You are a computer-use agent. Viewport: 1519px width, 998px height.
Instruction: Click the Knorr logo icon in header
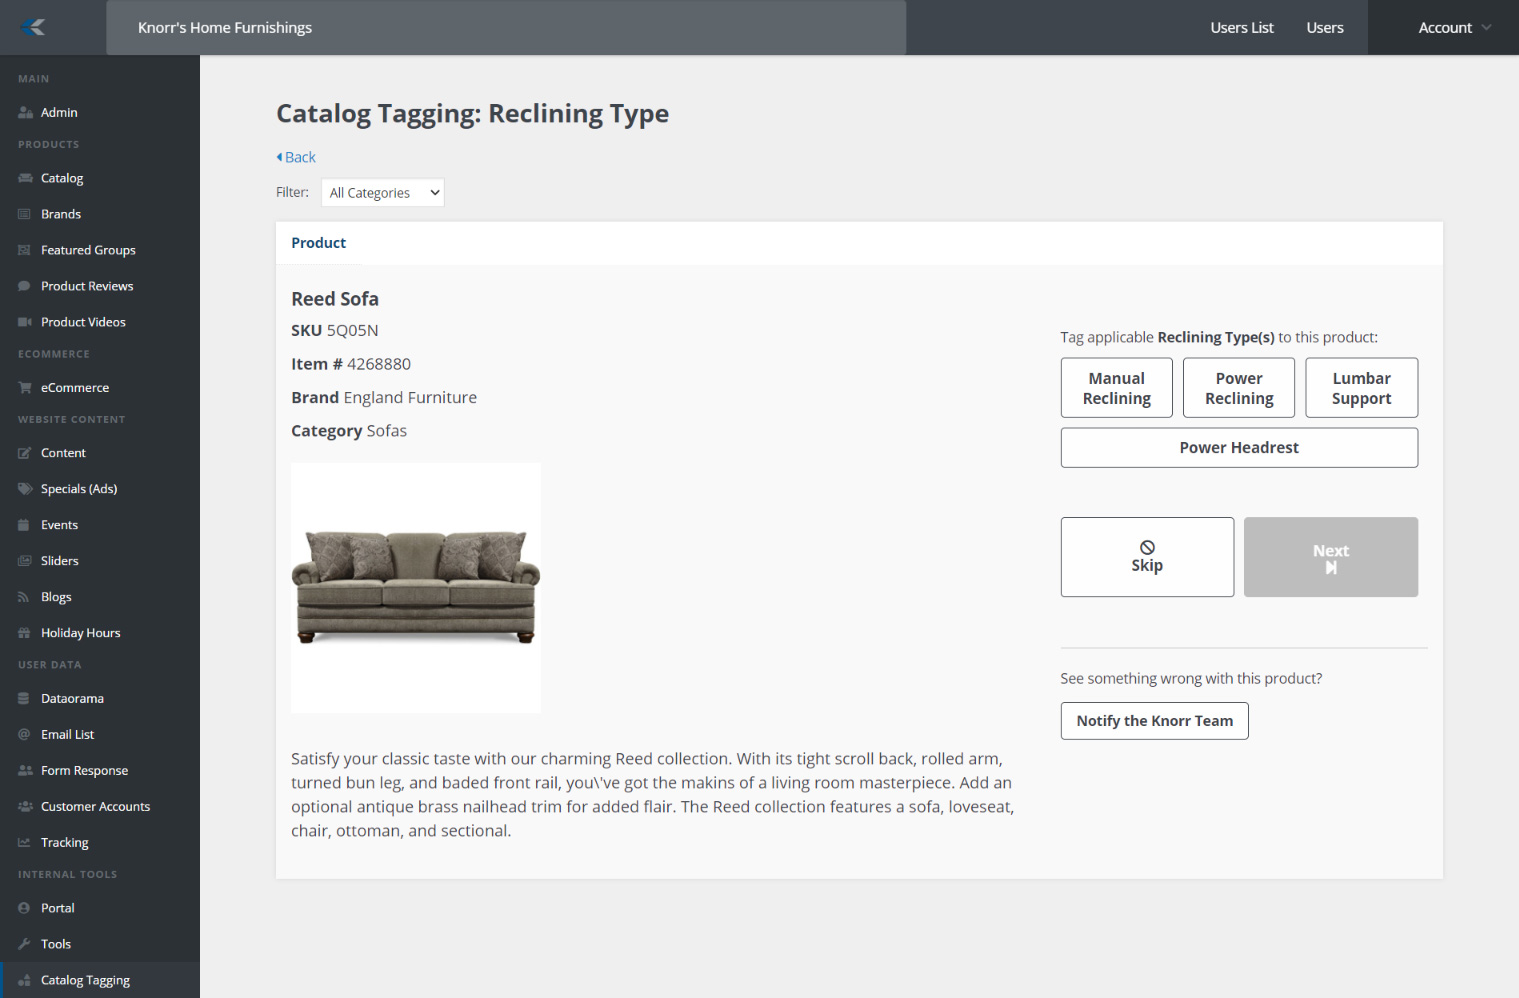point(34,27)
